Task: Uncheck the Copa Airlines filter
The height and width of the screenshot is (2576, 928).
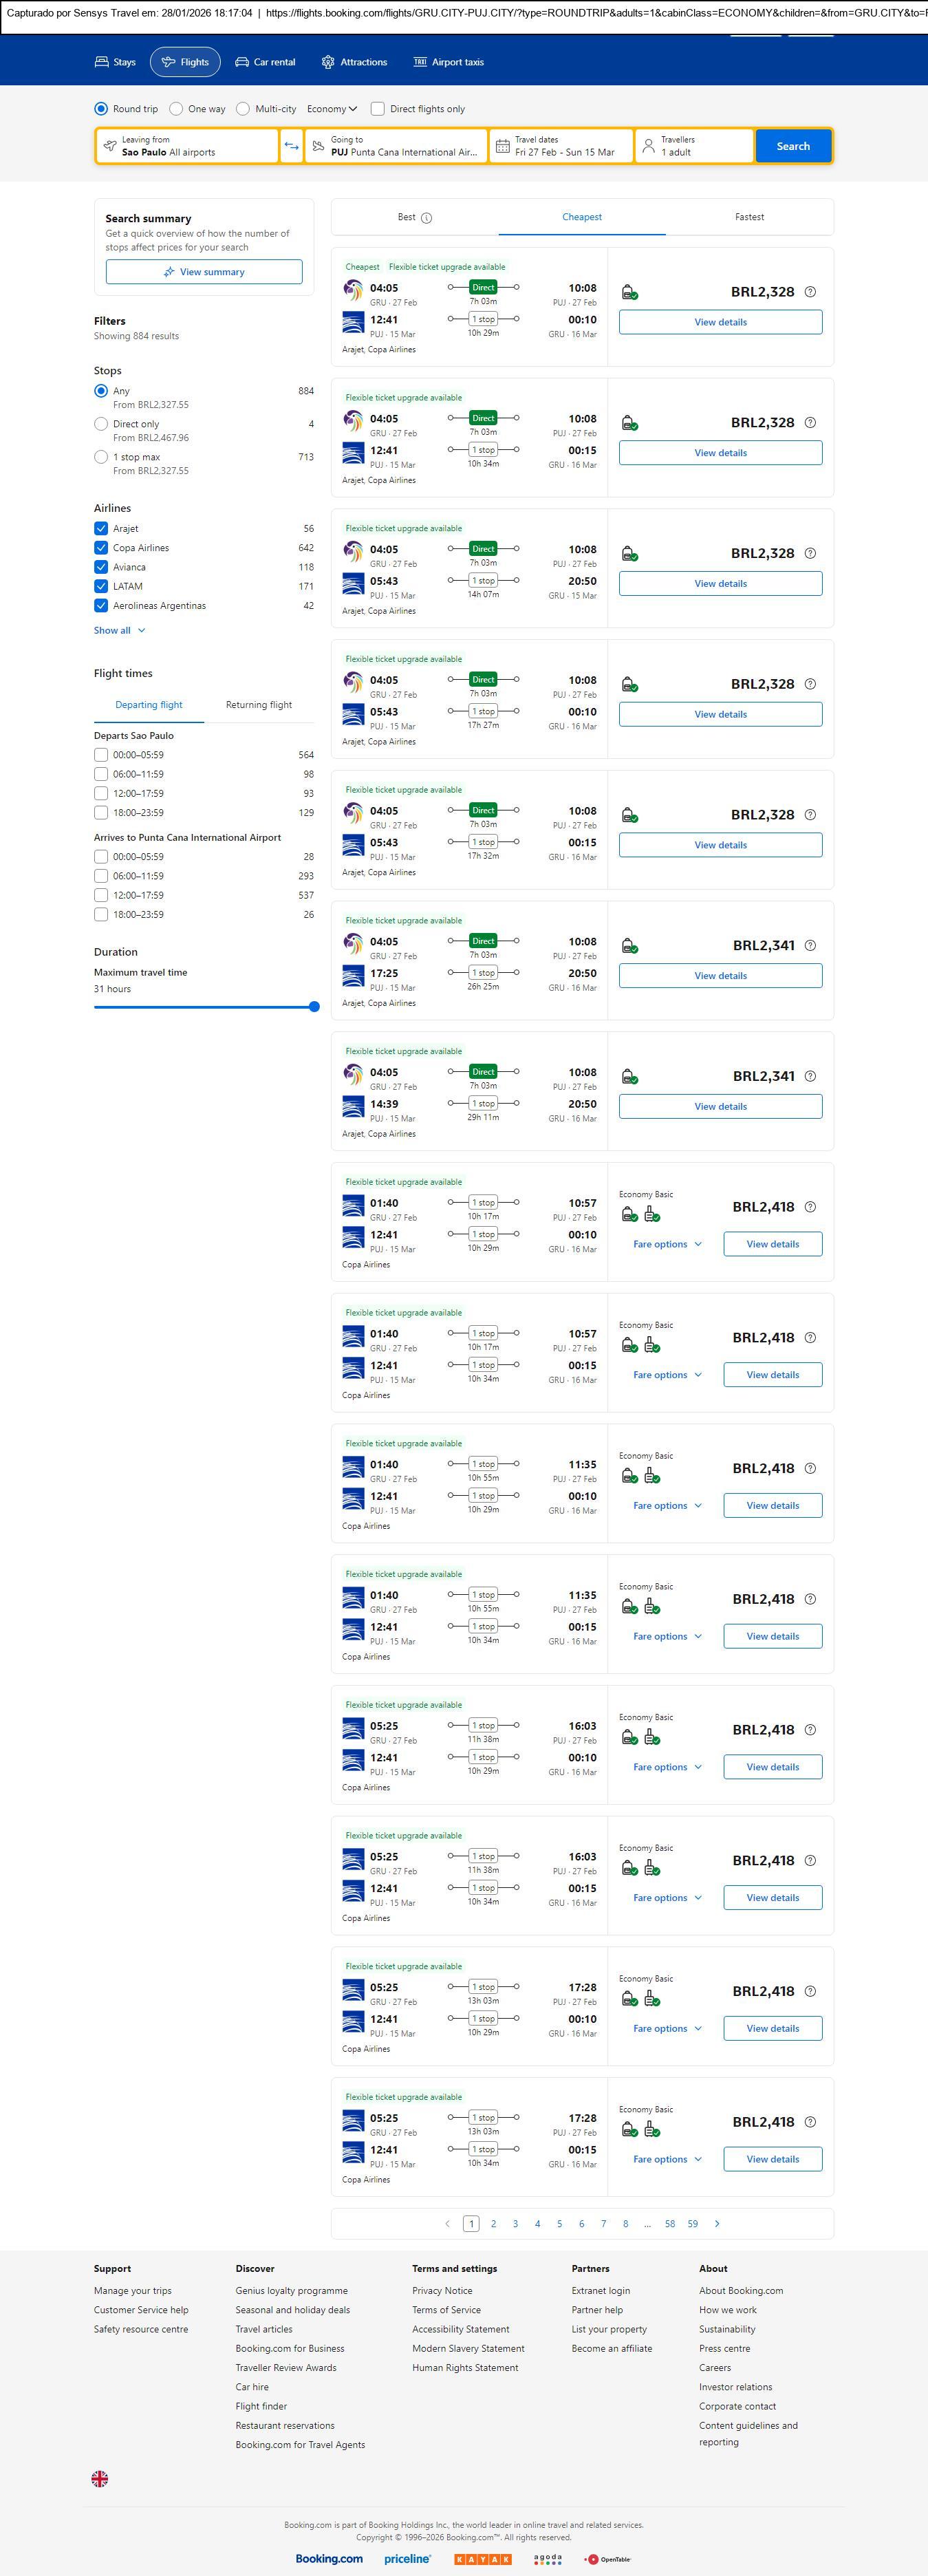Action: pyautogui.click(x=101, y=548)
